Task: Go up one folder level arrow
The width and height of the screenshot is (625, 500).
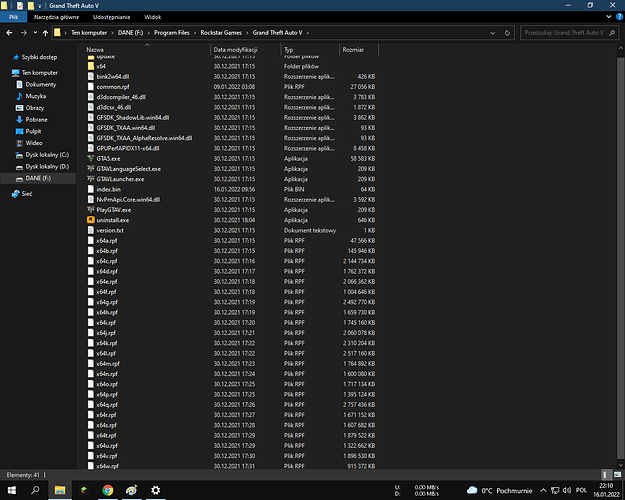Action: click(45, 33)
